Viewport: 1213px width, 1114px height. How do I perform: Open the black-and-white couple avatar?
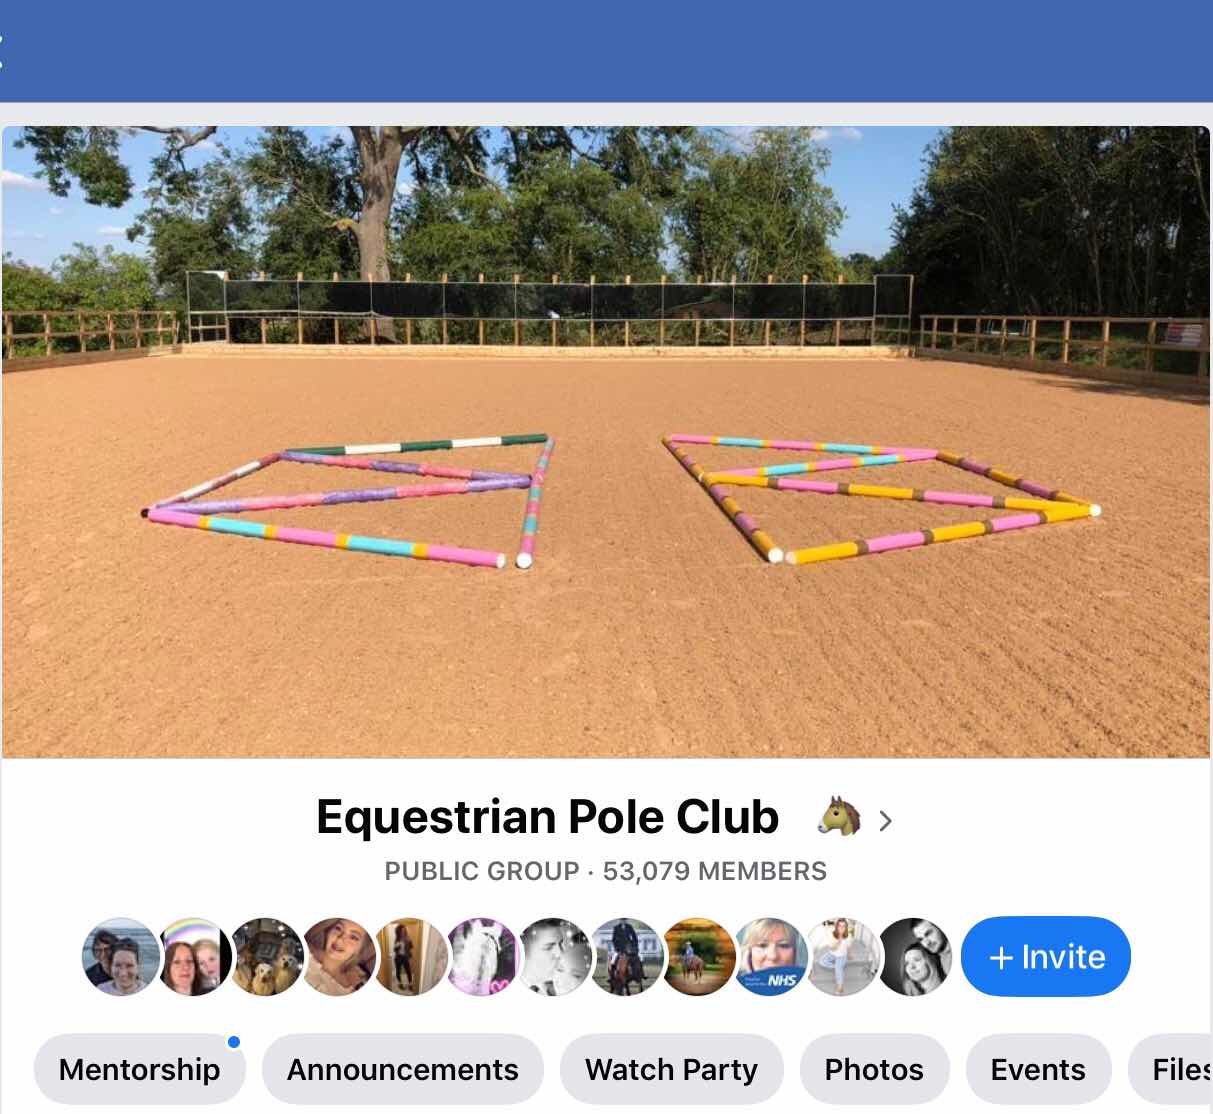(916, 957)
